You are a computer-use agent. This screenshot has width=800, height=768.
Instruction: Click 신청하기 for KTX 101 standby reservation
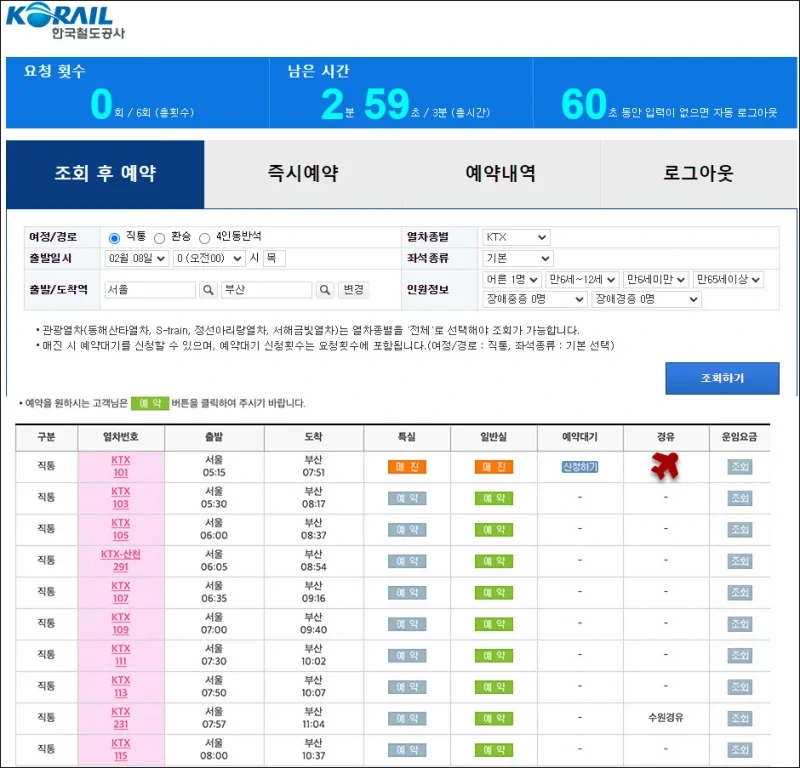[x=579, y=466]
